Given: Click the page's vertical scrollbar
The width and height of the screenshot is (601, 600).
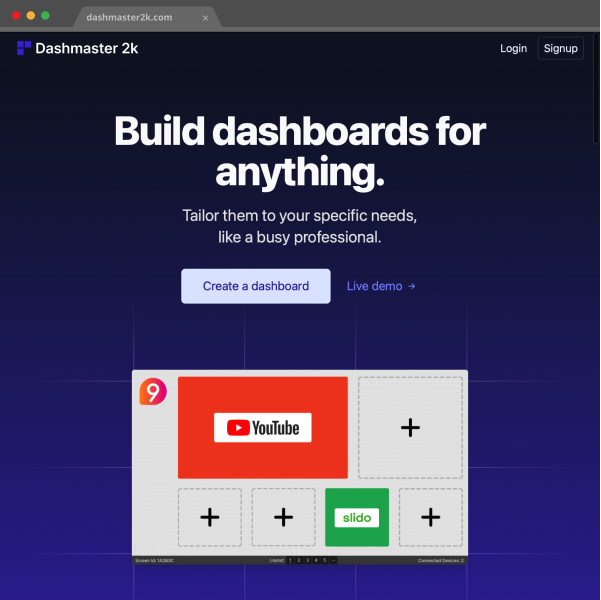Looking at the screenshot, I should click(596, 88).
